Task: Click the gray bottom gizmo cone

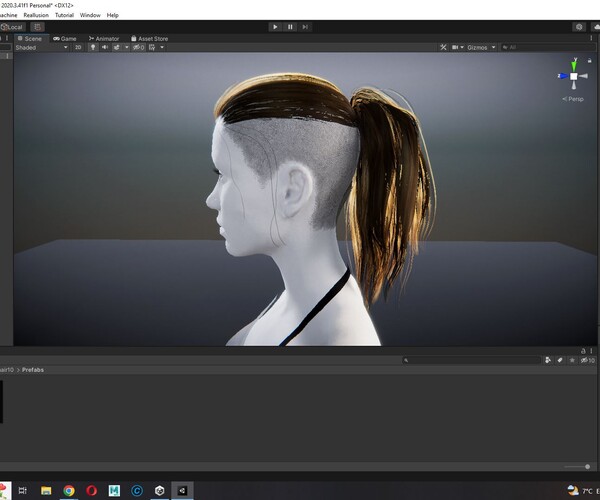Action: [574, 86]
